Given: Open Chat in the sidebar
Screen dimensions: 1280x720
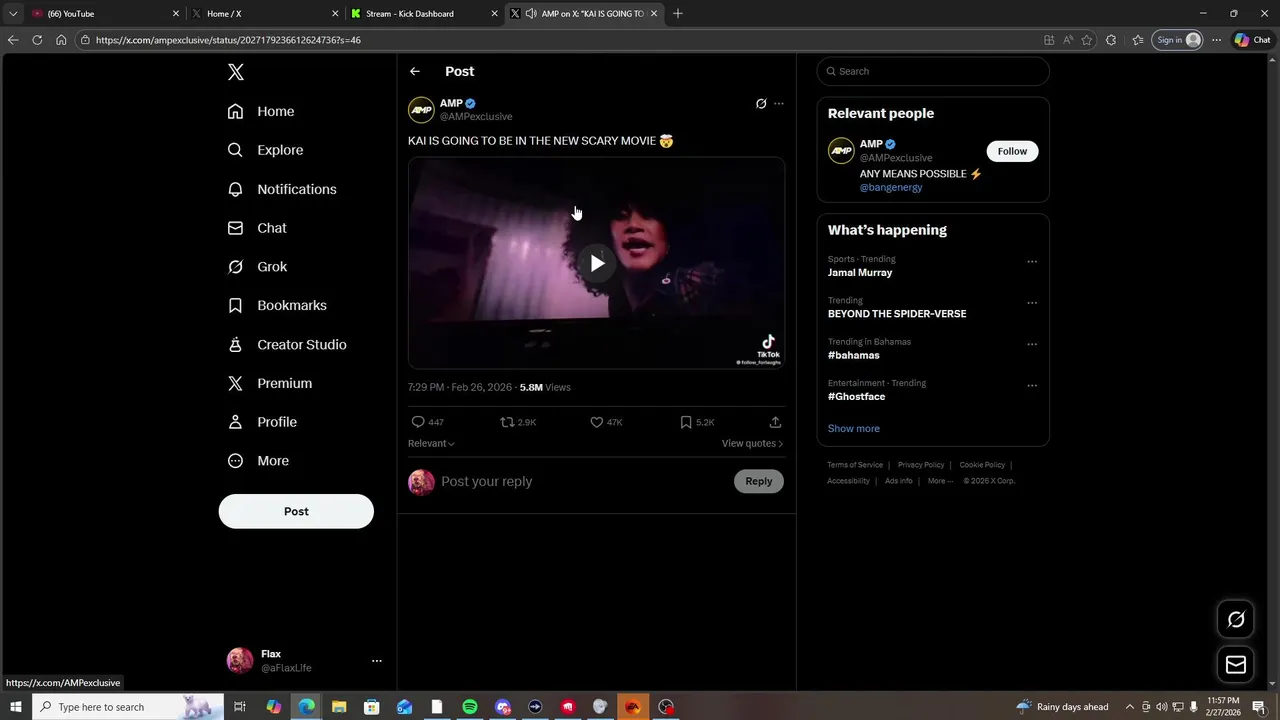Looking at the screenshot, I should click(257, 228).
